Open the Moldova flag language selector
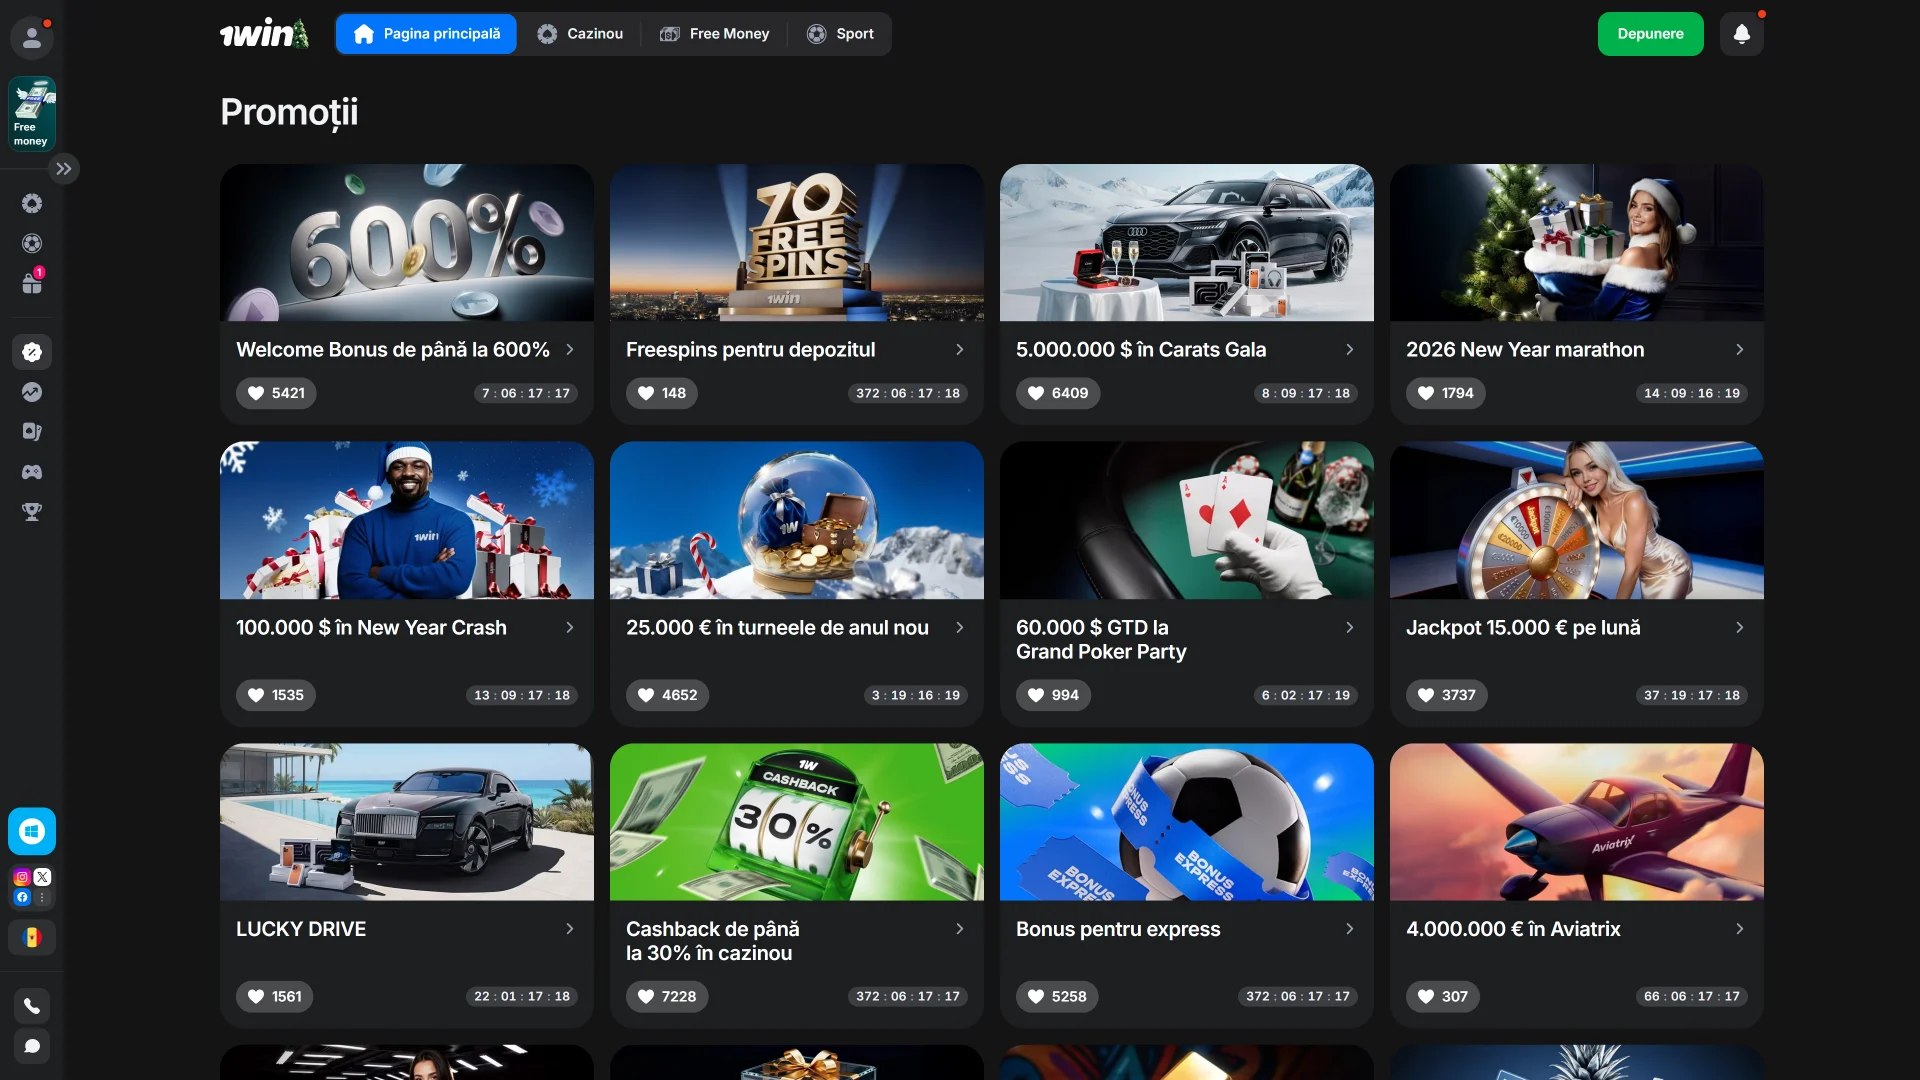 (x=32, y=937)
